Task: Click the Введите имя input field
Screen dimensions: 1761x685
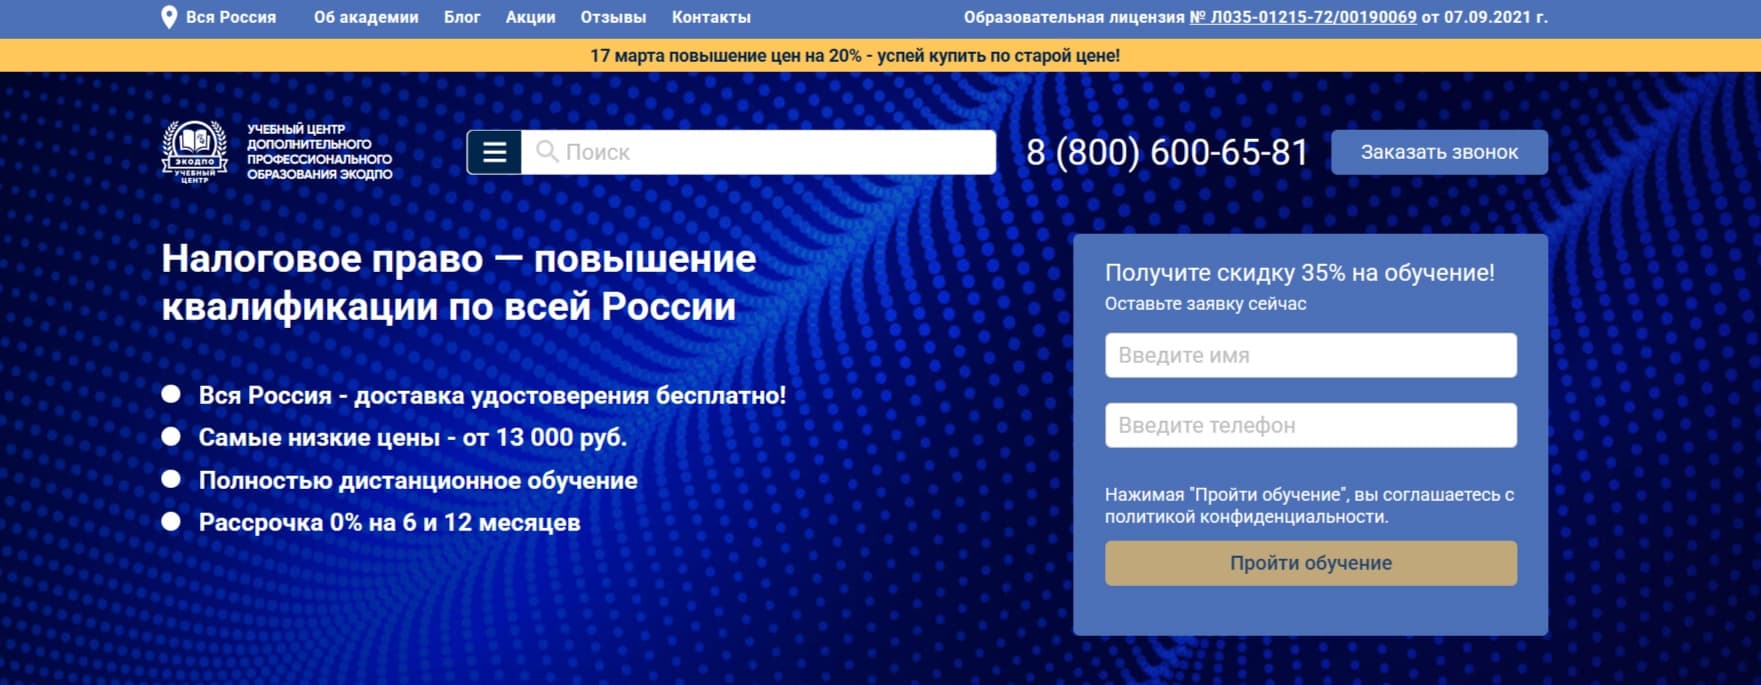Action: (x=1310, y=355)
